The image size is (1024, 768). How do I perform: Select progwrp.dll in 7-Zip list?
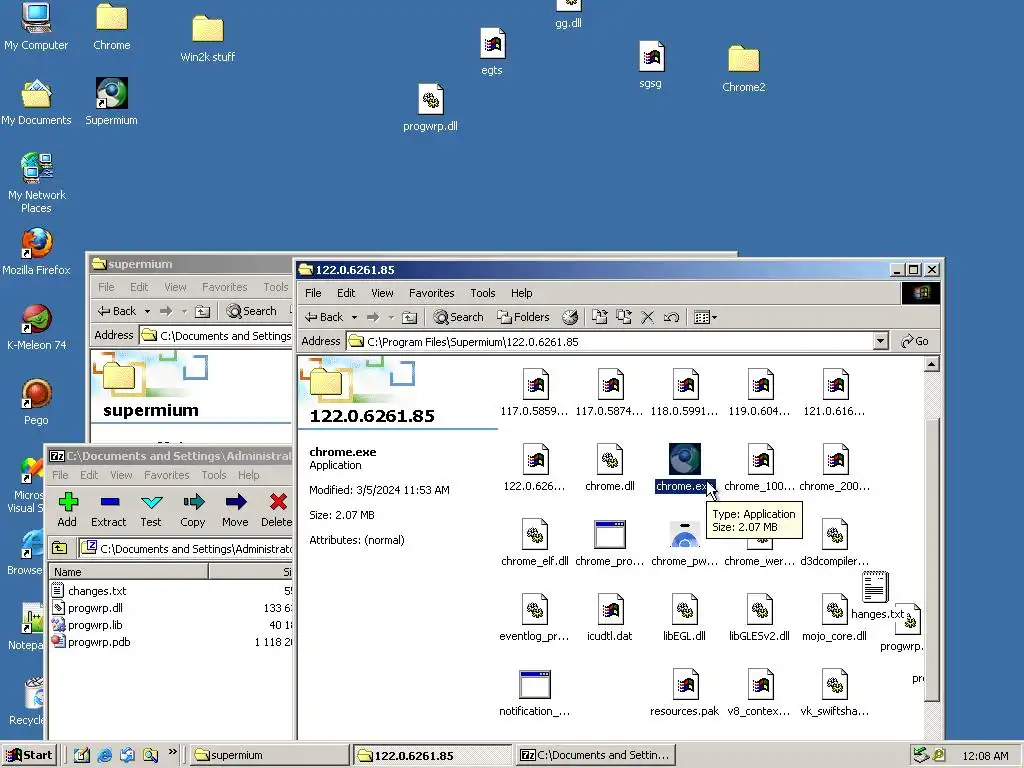[x=88, y=607]
